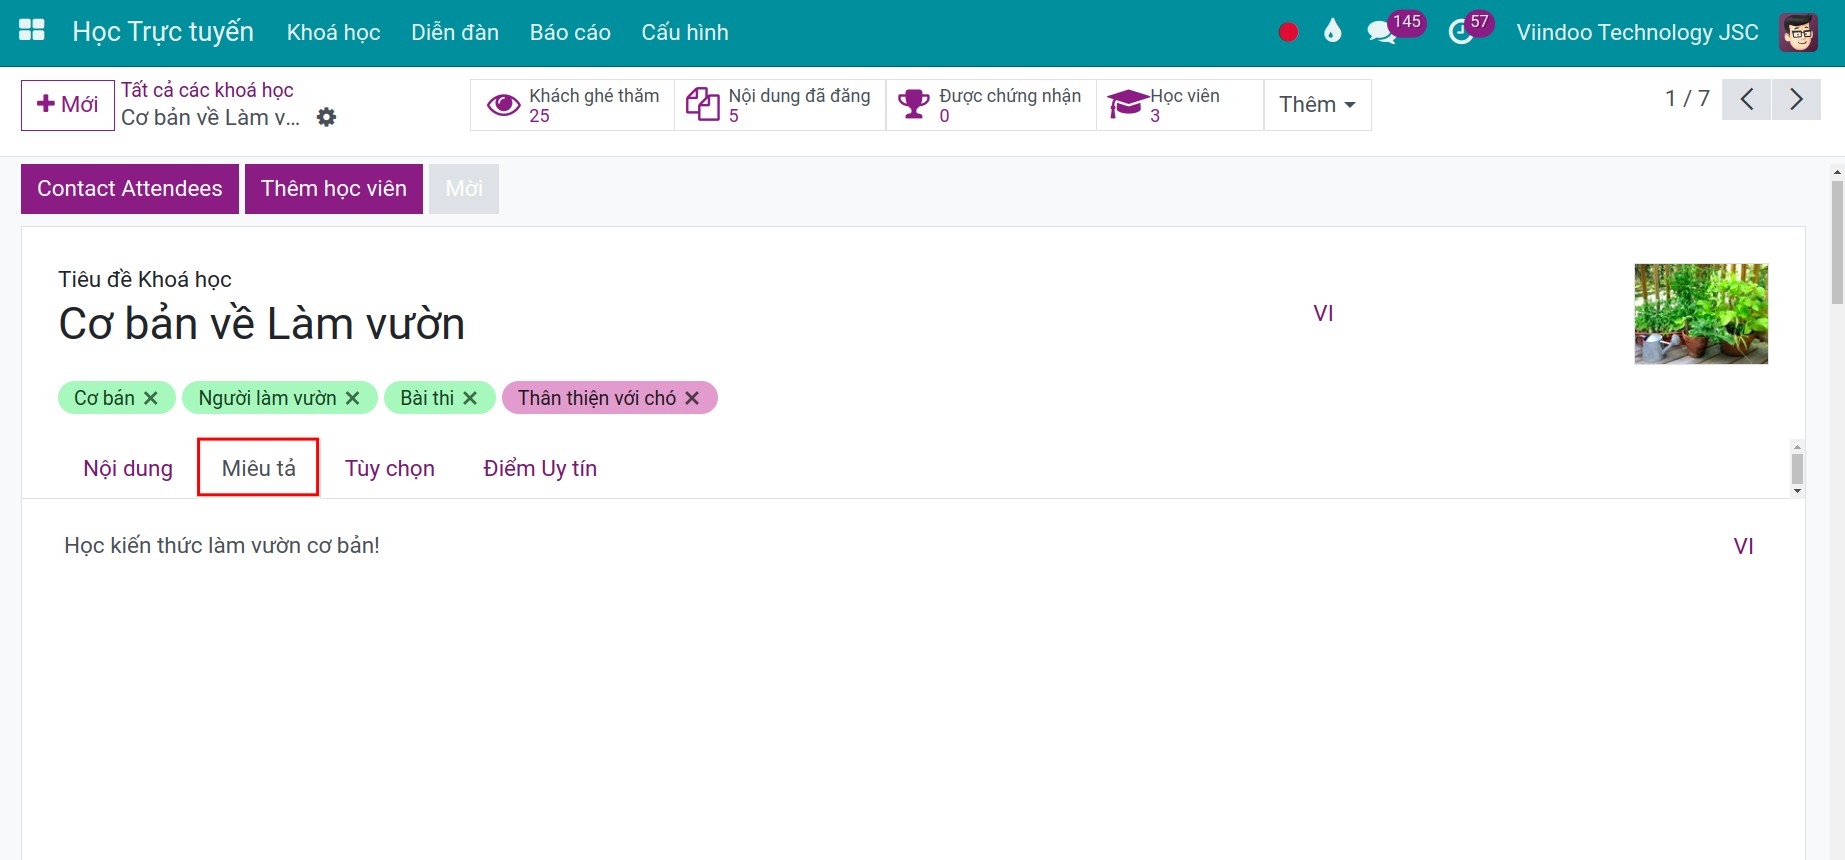The width and height of the screenshot is (1845, 860).
Task: Switch to the Điểm Uy tín tab
Action: 540,468
